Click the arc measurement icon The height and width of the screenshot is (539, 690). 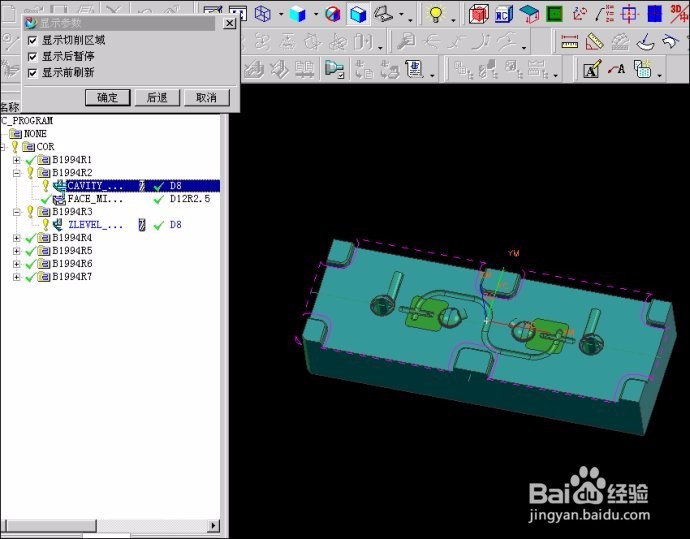(620, 42)
